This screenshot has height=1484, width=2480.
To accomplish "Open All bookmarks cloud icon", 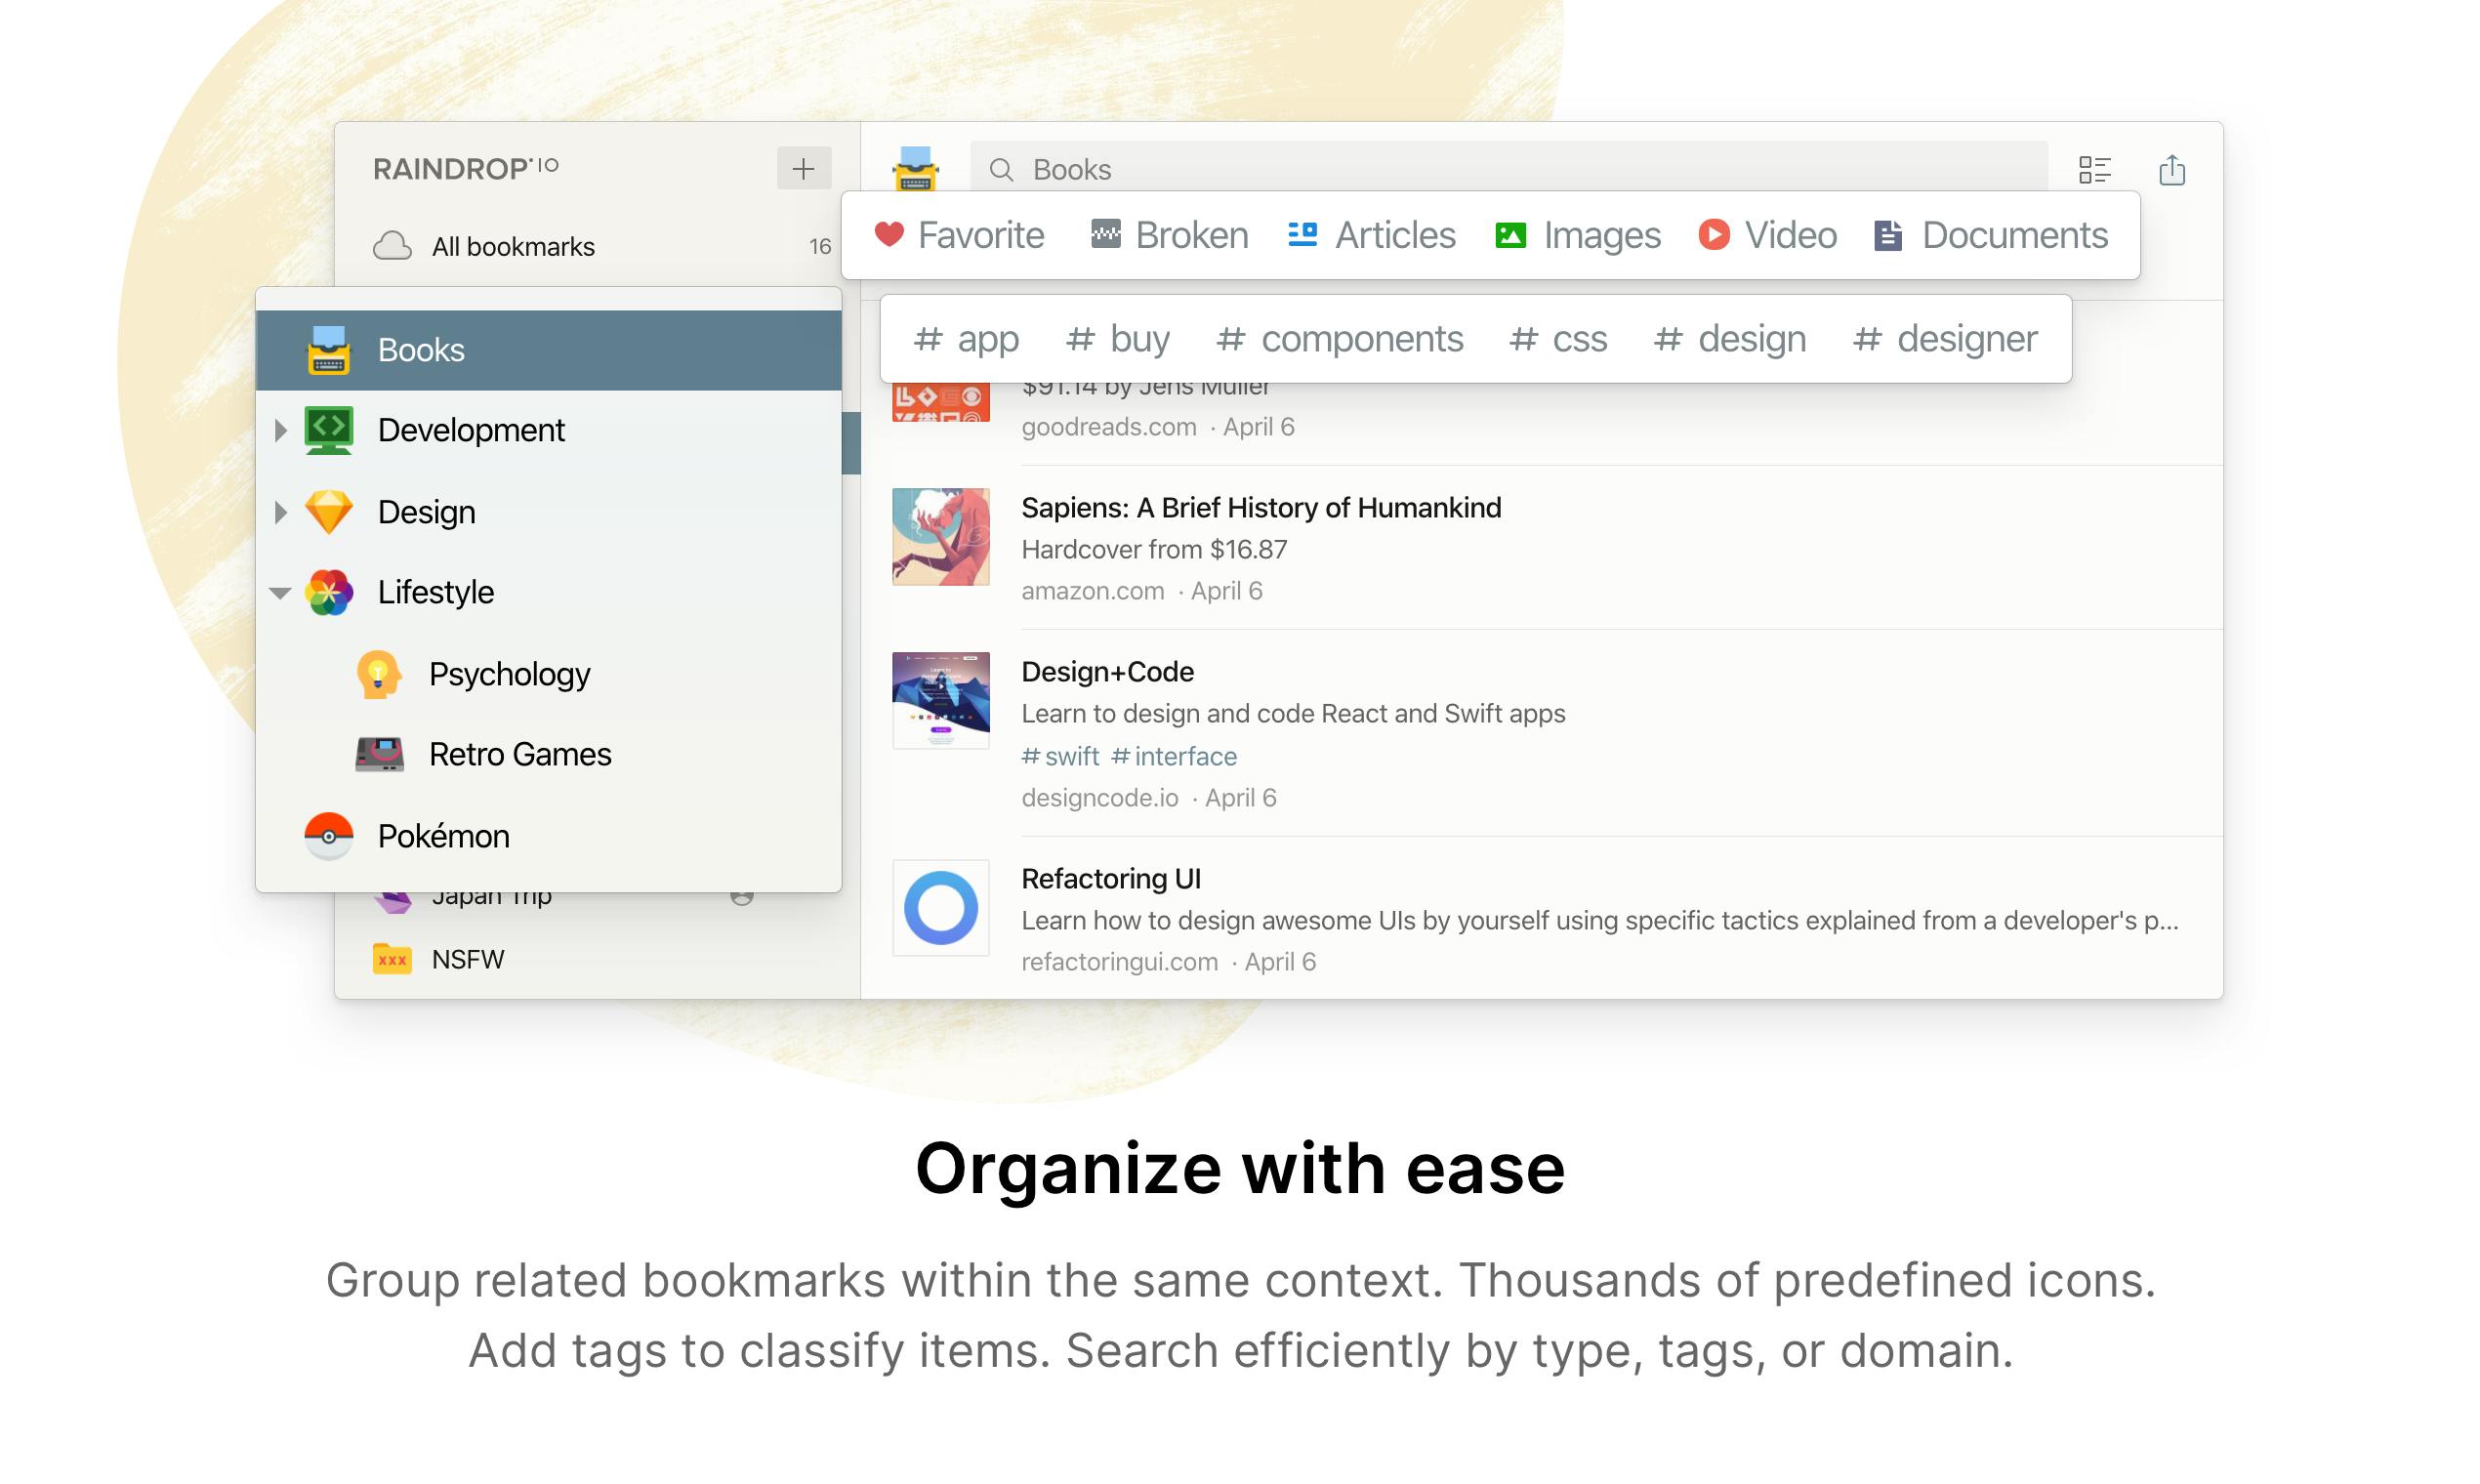I will pyautogui.click(x=392, y=246).
